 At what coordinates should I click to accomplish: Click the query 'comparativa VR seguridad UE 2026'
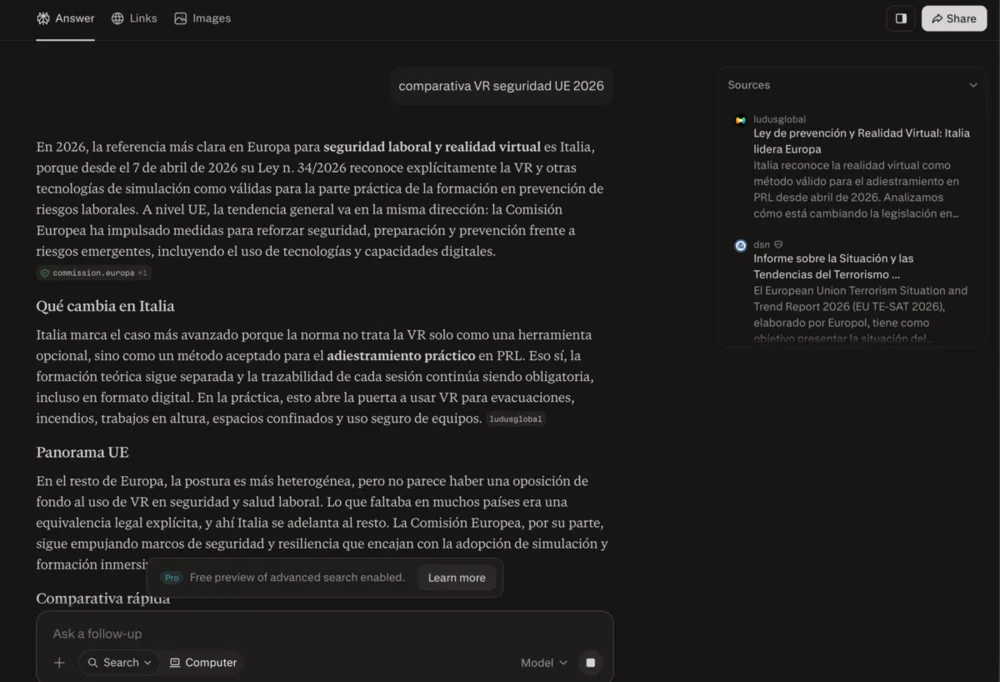pyautogui.click(x=501, y=86)
